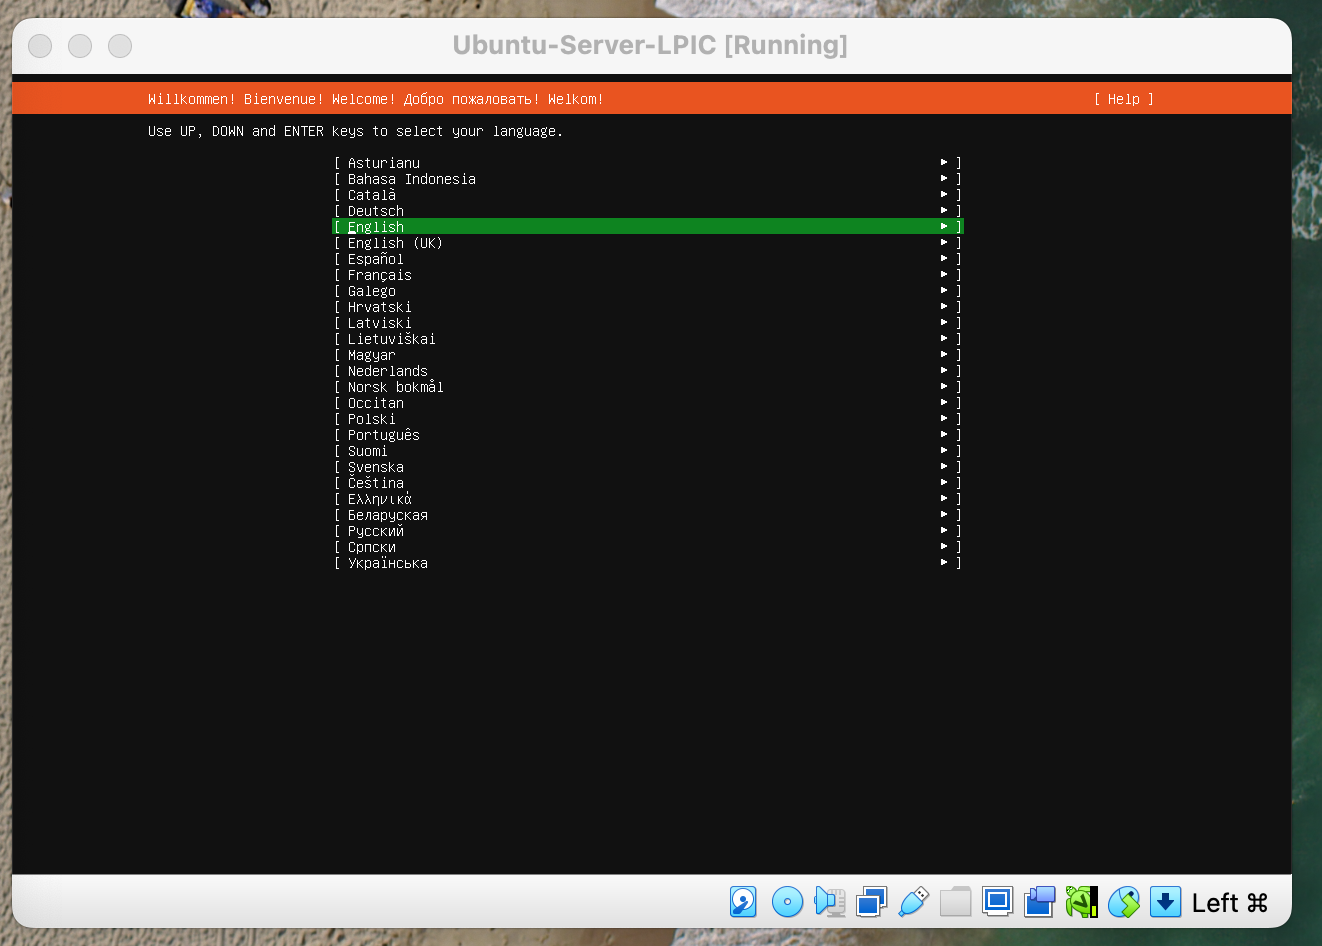Expand the Српски row arrow

point(944,546)
